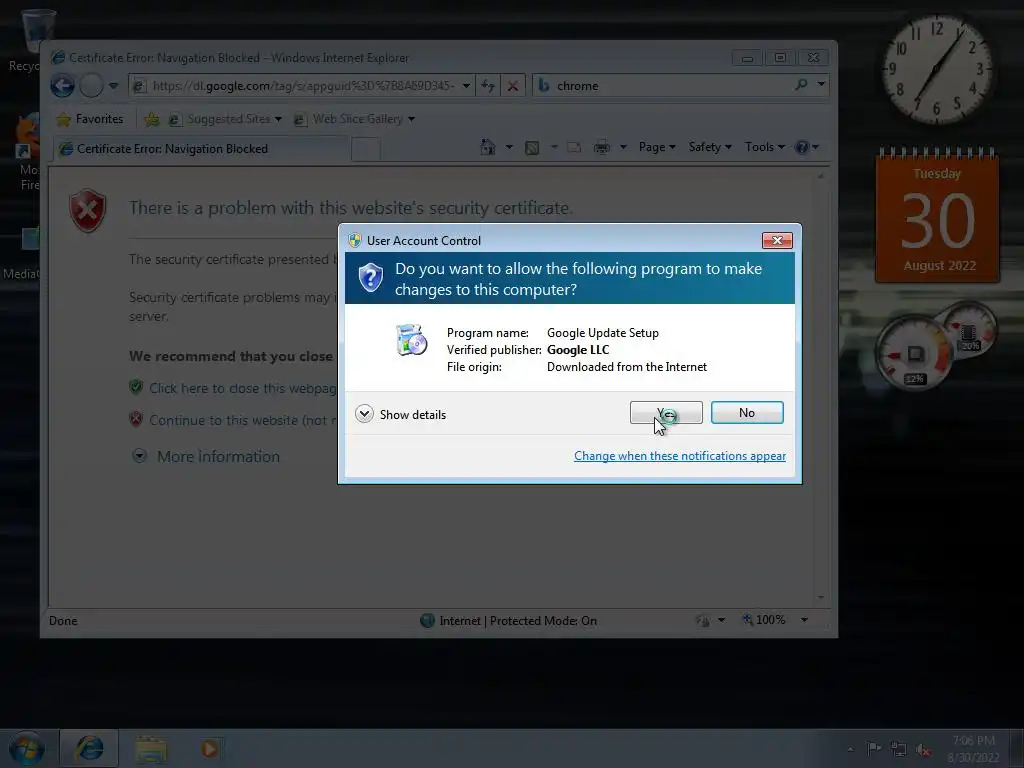This screenshot has height=768, width=1024.
Task: Click Internet Explorer taskbar icon
Action: tap(89, 748)
